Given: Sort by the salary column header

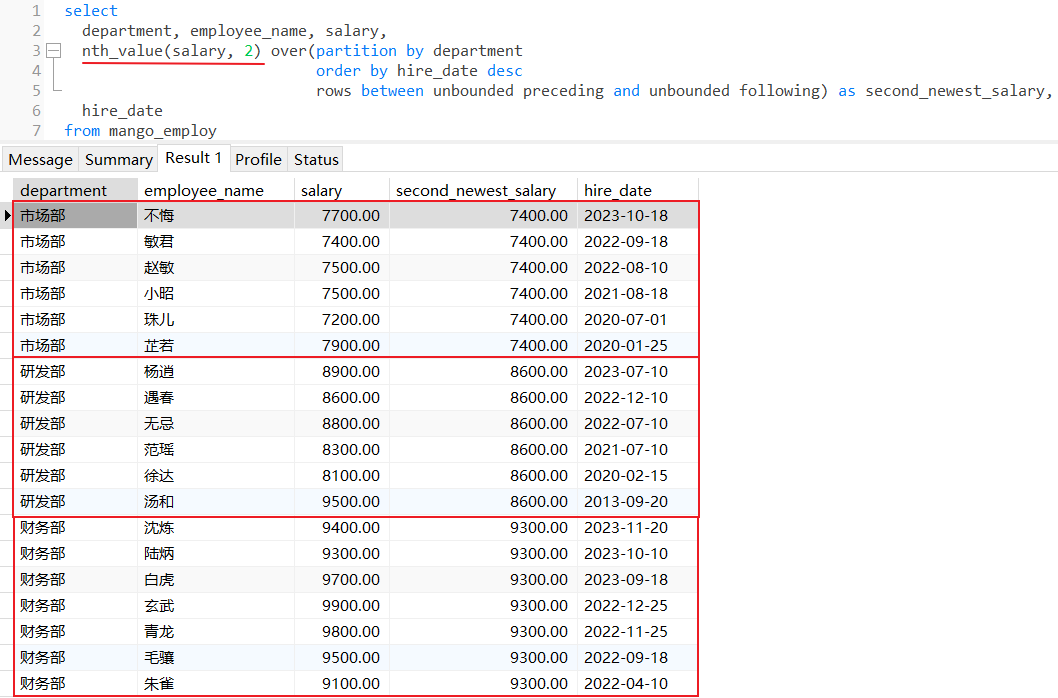Looking at the screenshot, I should pyautogui.click(x=342, y=190).
